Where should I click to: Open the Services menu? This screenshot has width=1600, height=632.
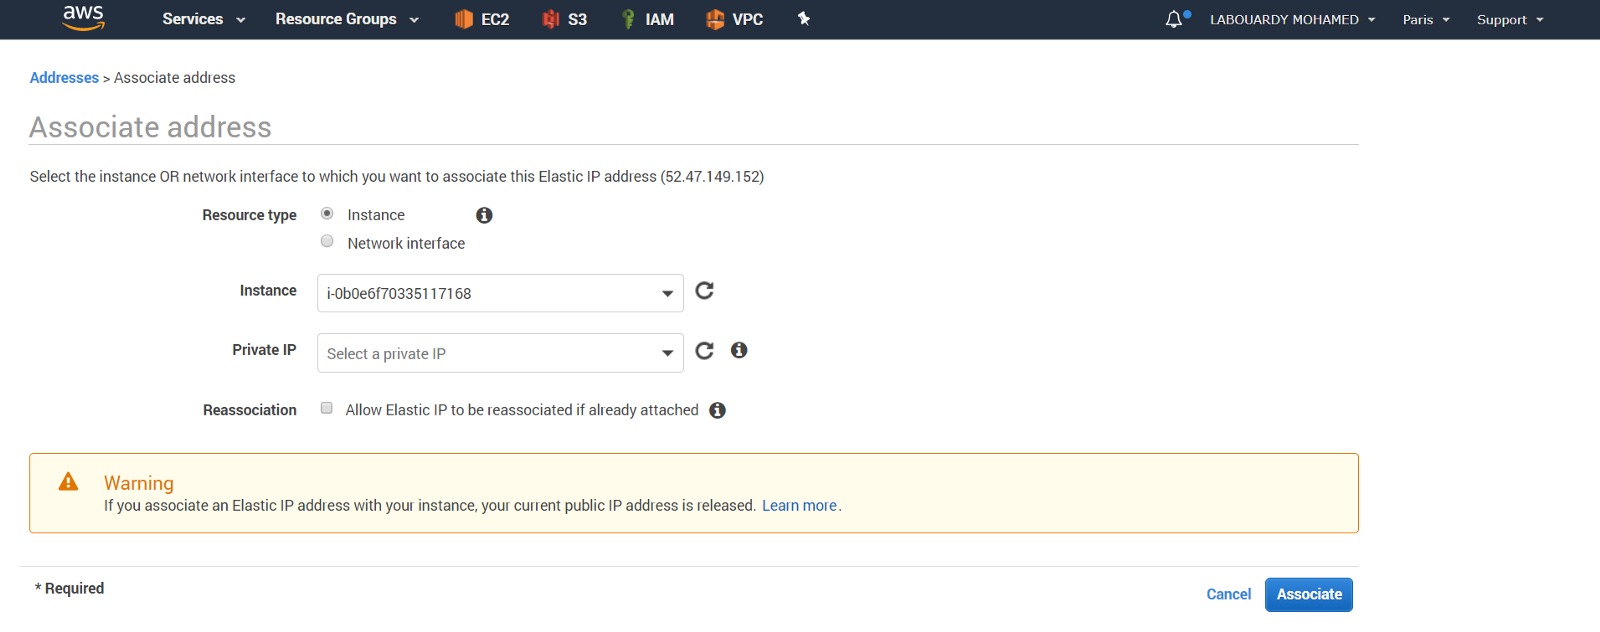203,19
